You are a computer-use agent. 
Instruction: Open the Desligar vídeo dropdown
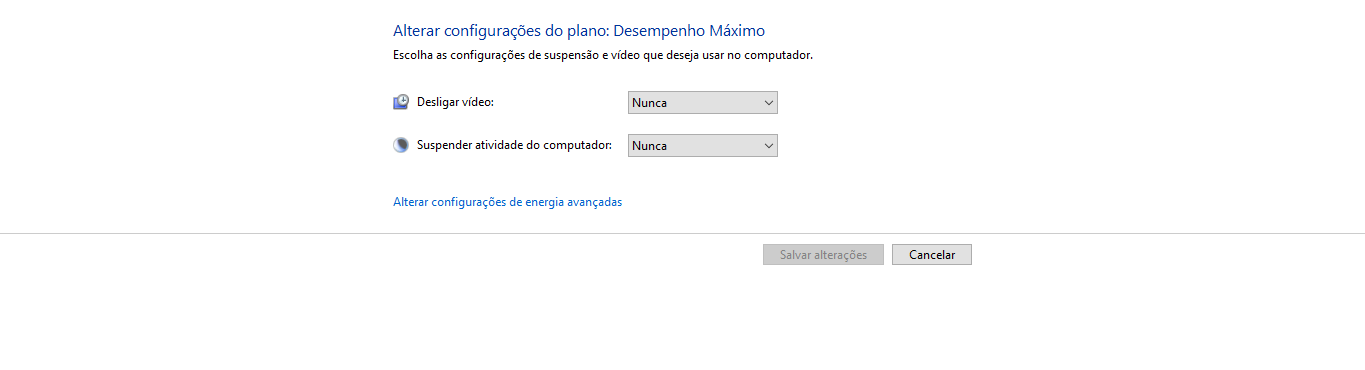point(702,102)
